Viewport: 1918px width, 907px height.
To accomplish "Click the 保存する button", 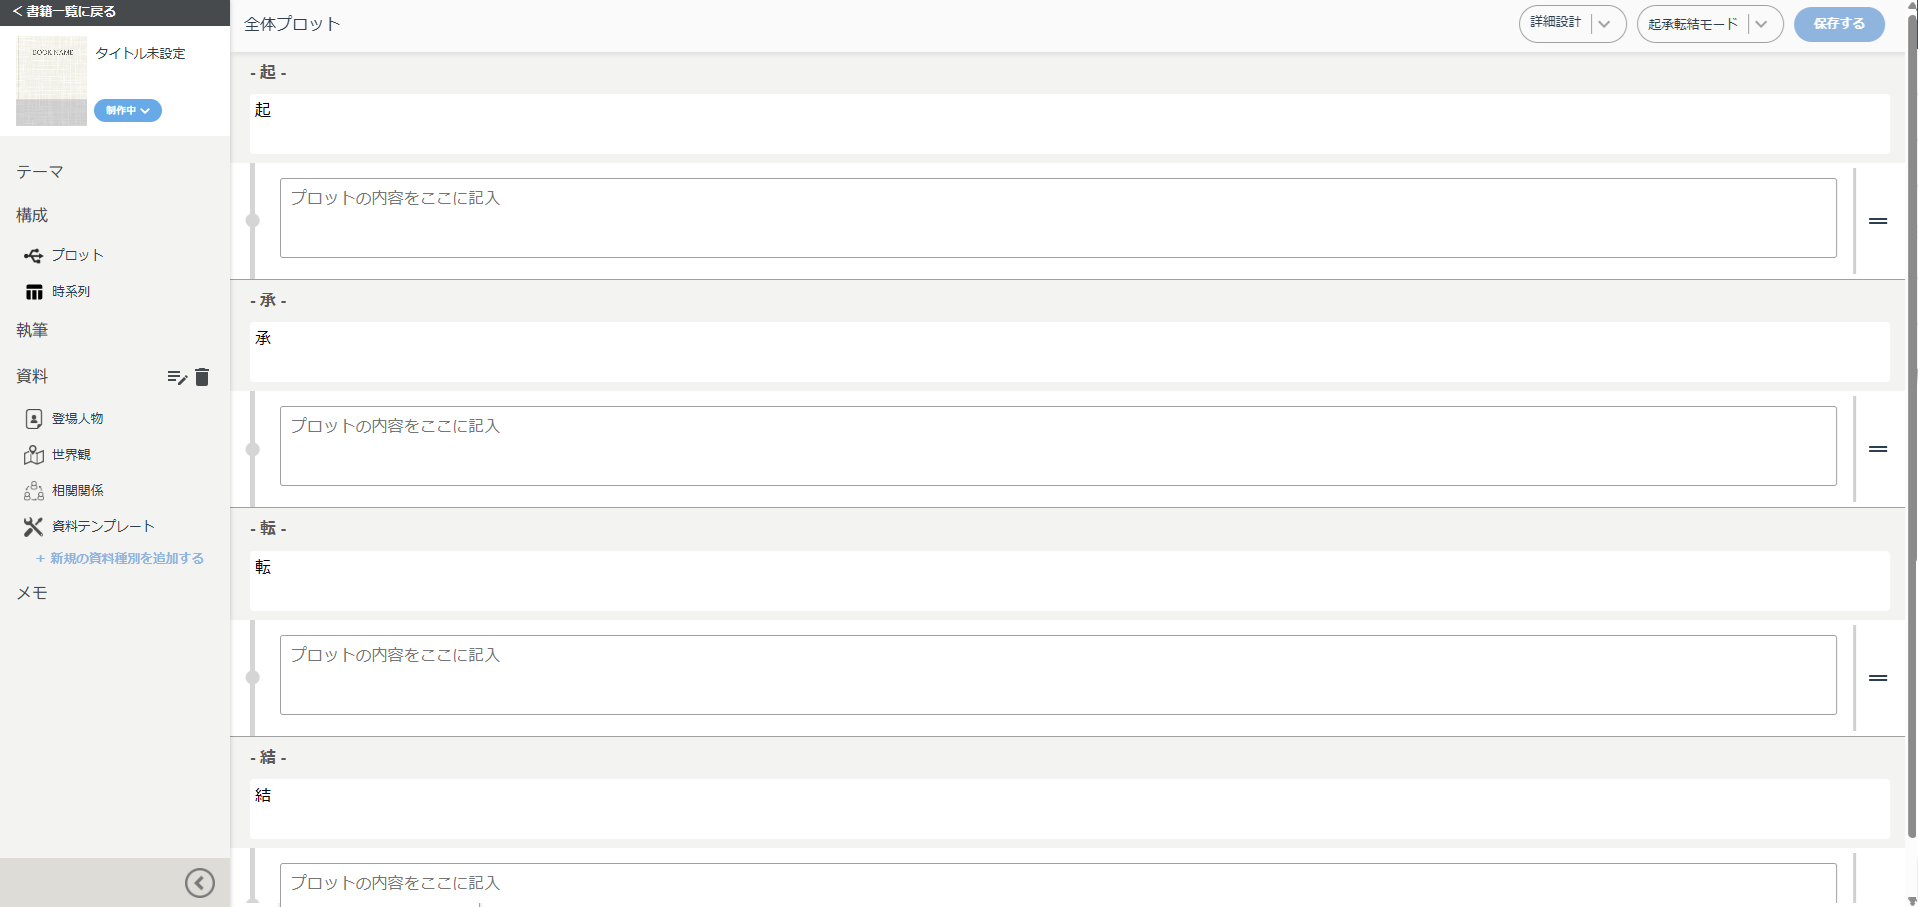I will pos(1839,24).
